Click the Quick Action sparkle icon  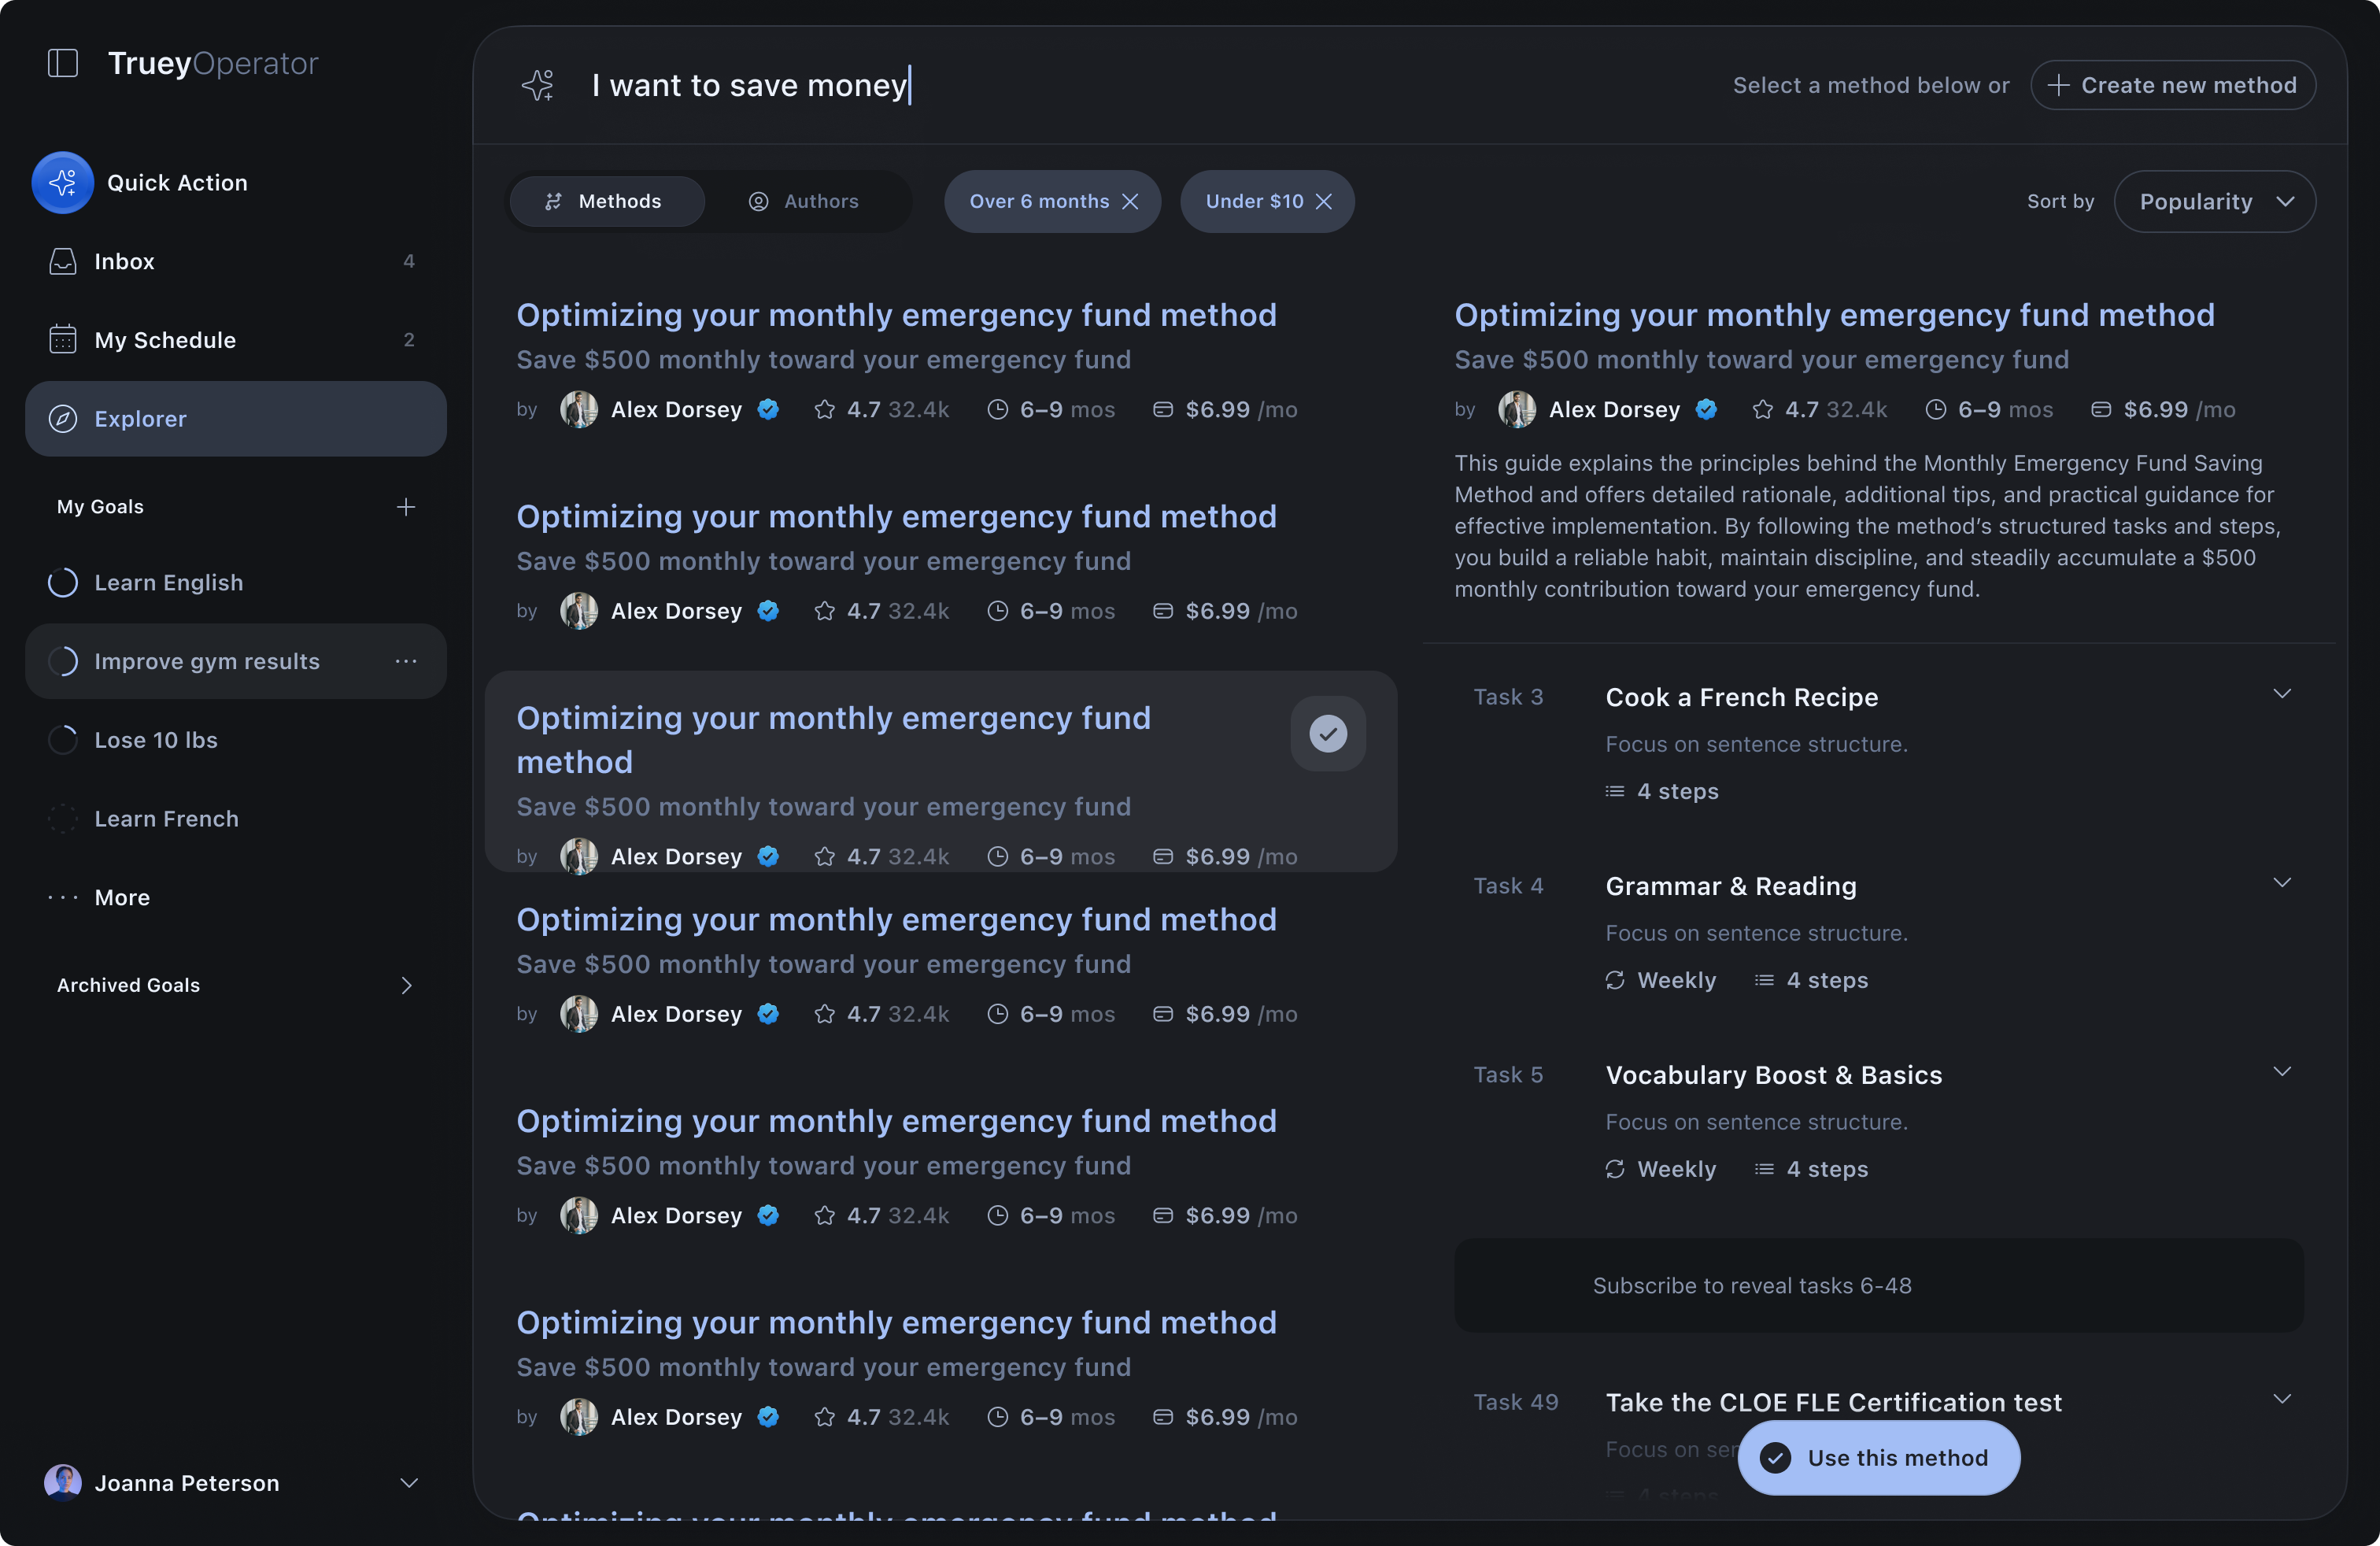63,182
